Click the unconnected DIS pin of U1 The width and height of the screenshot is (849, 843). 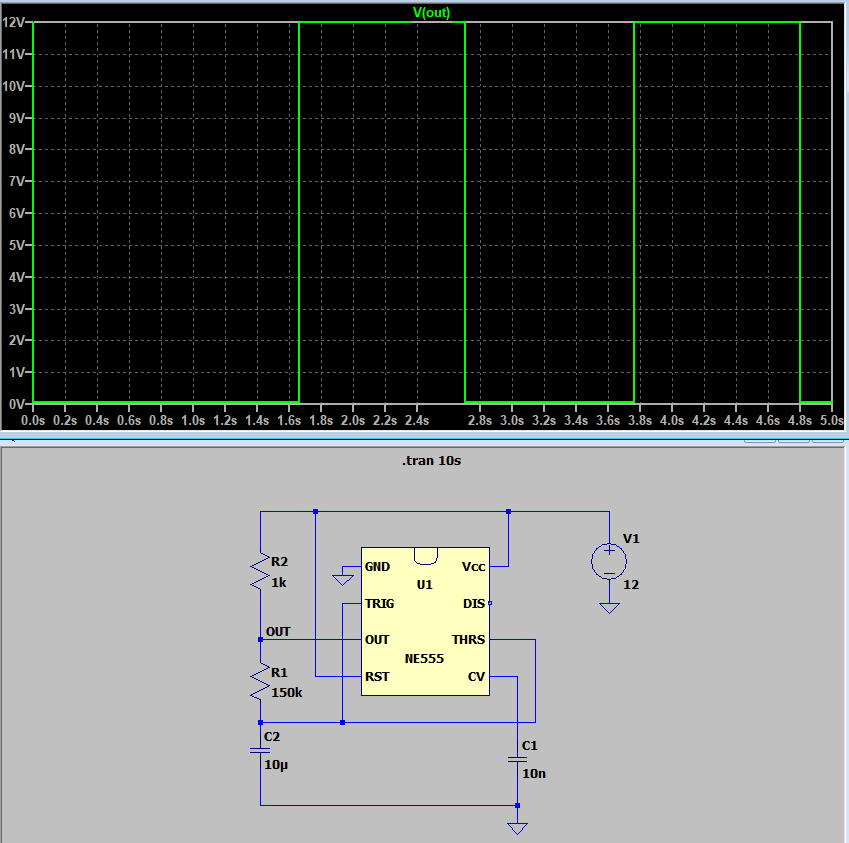tap(489, 604)
